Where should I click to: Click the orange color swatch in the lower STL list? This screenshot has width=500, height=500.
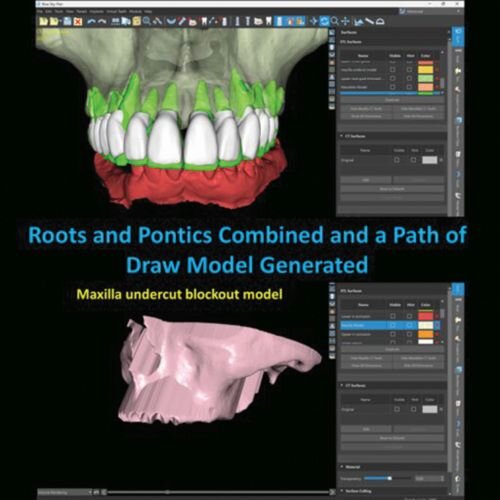point(426,334)
